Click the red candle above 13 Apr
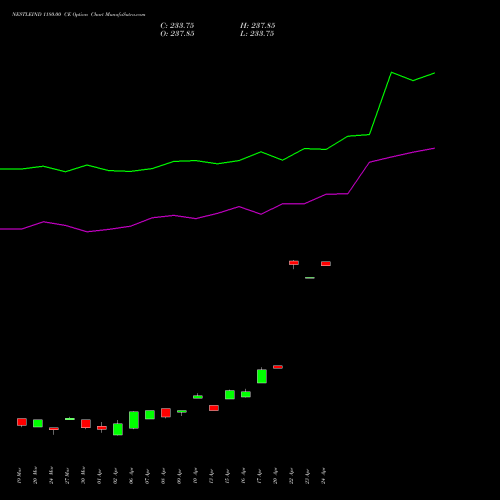The height and width of the screenshot is (500, 500). [x=214, y=408]
